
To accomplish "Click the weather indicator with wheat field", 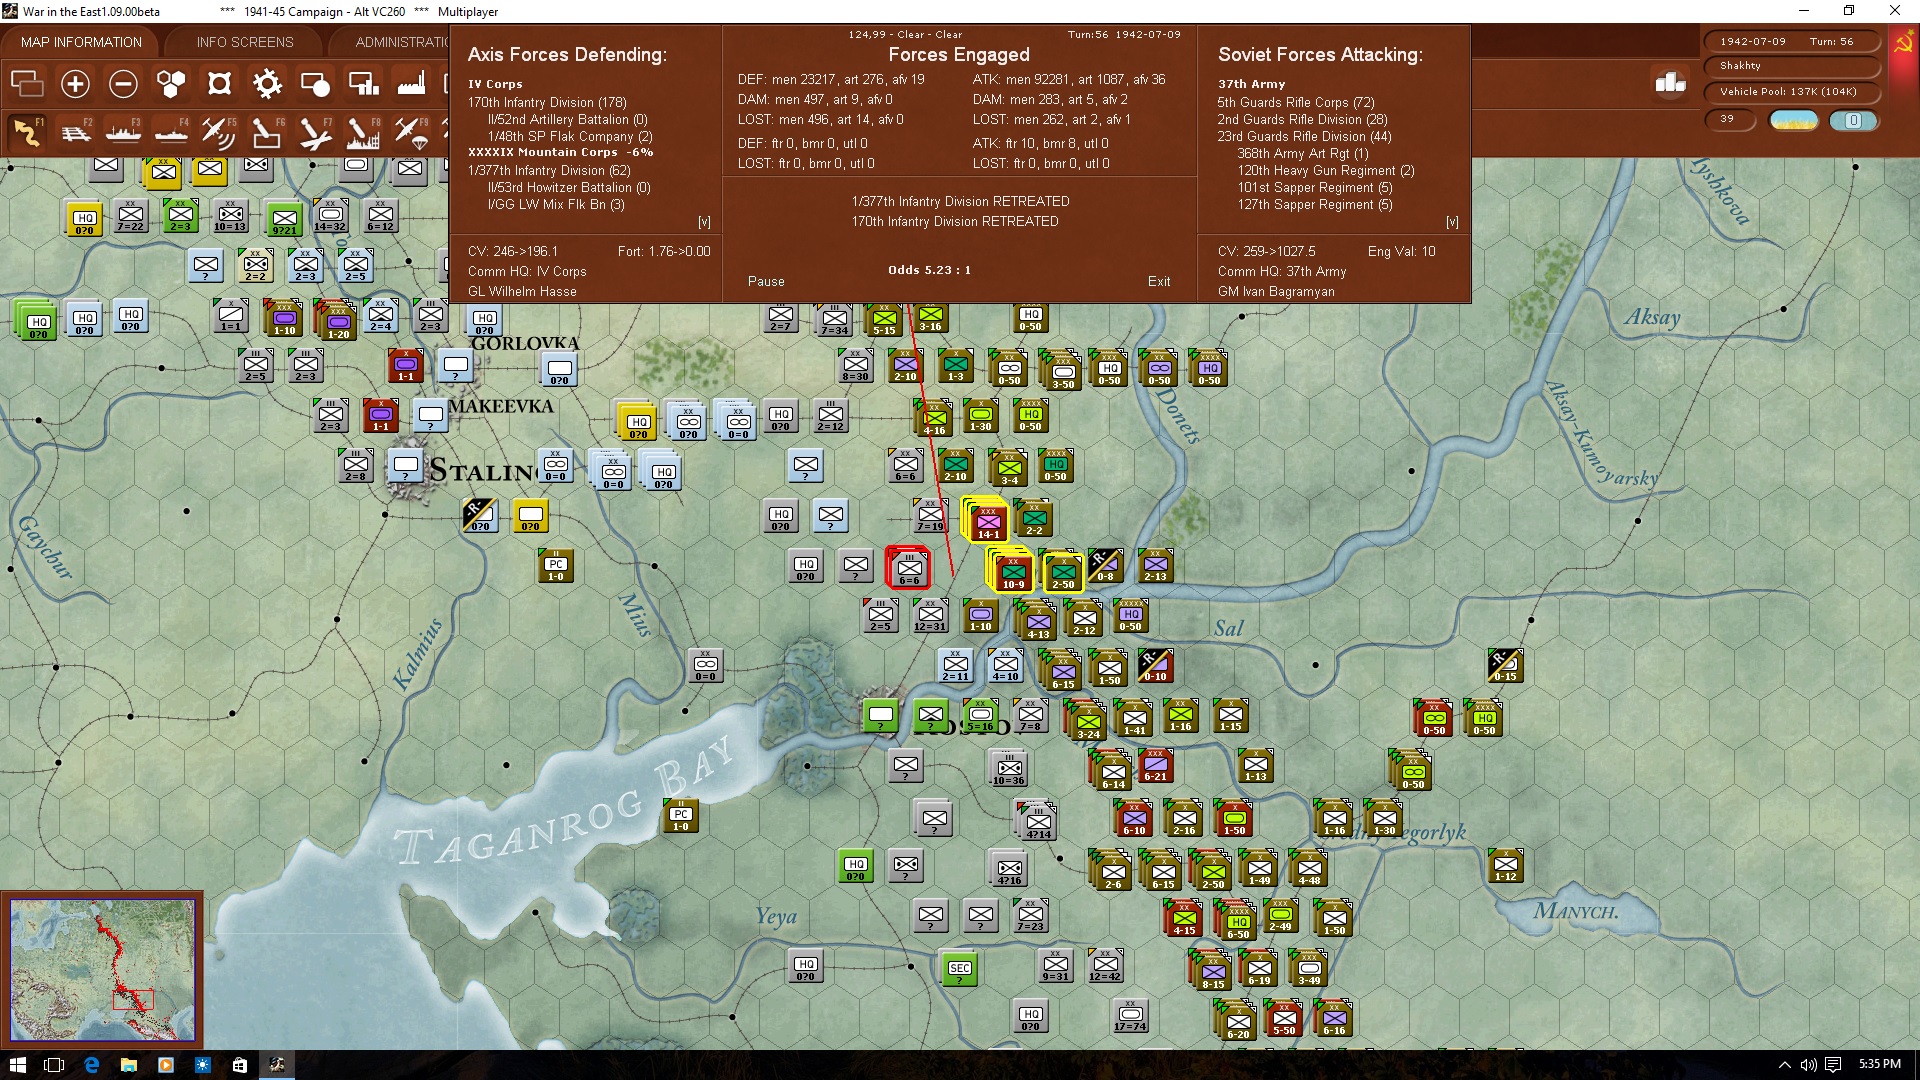I will tap(1793, 120).
